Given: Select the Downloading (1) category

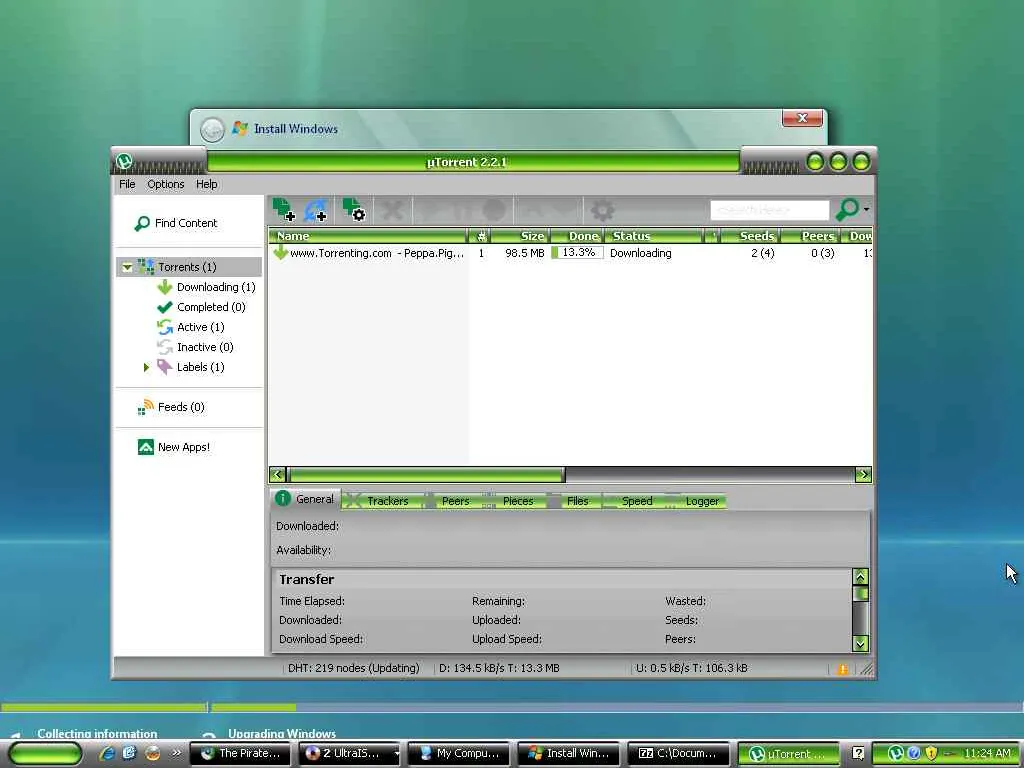Looking at the screenshot, I should (216, 287).
